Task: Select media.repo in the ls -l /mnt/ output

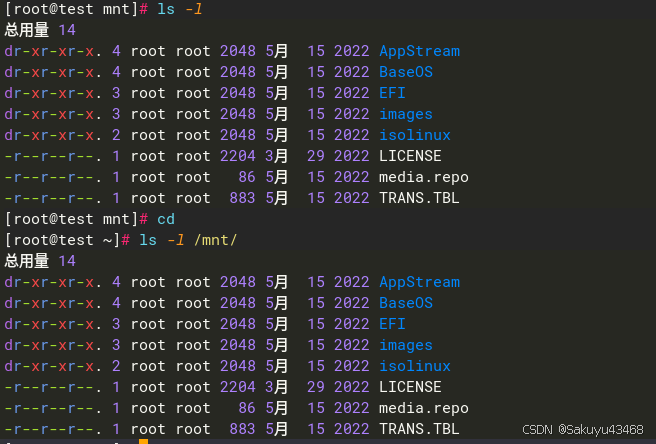Action: pos(424,408)
